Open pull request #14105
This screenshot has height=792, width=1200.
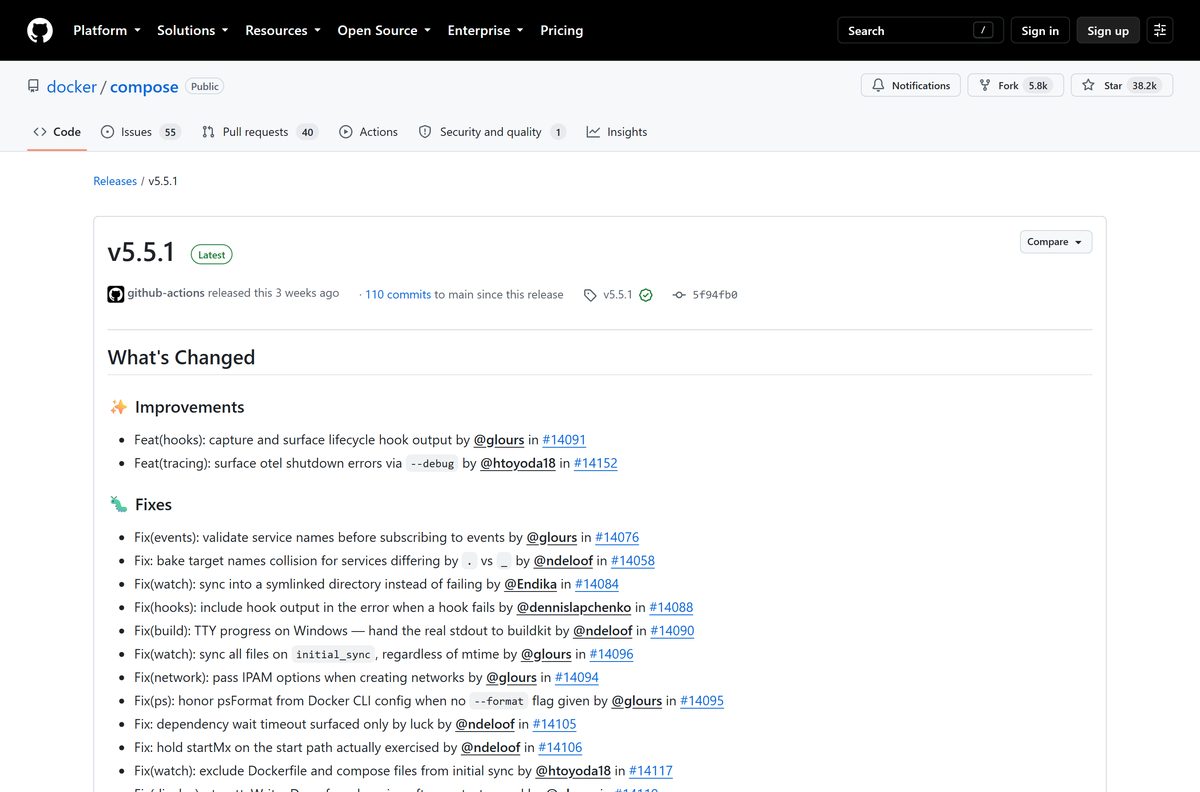(x=555, y=724)
